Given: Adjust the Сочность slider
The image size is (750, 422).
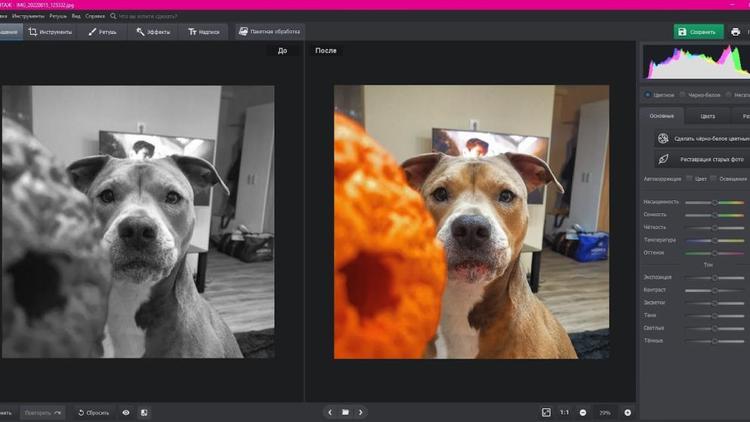Looking at the screenshot, I should (715, 215).
